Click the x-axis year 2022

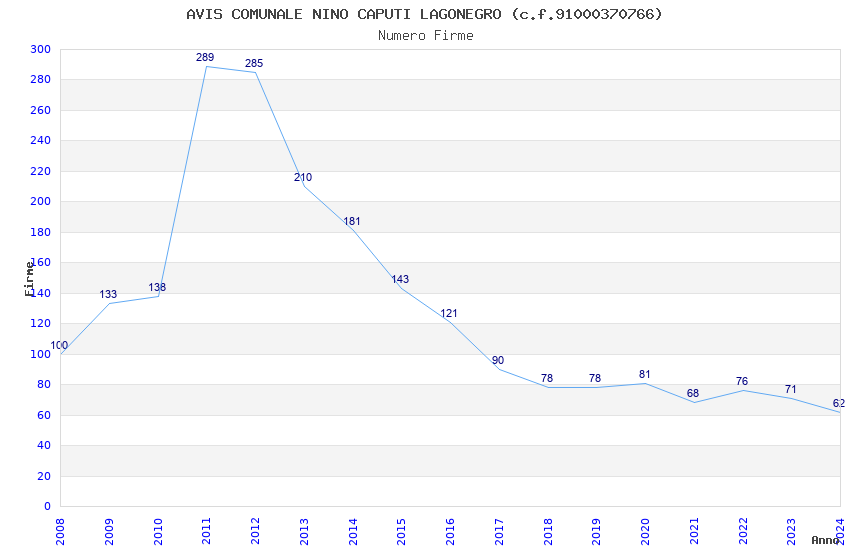tap(743, 531)
